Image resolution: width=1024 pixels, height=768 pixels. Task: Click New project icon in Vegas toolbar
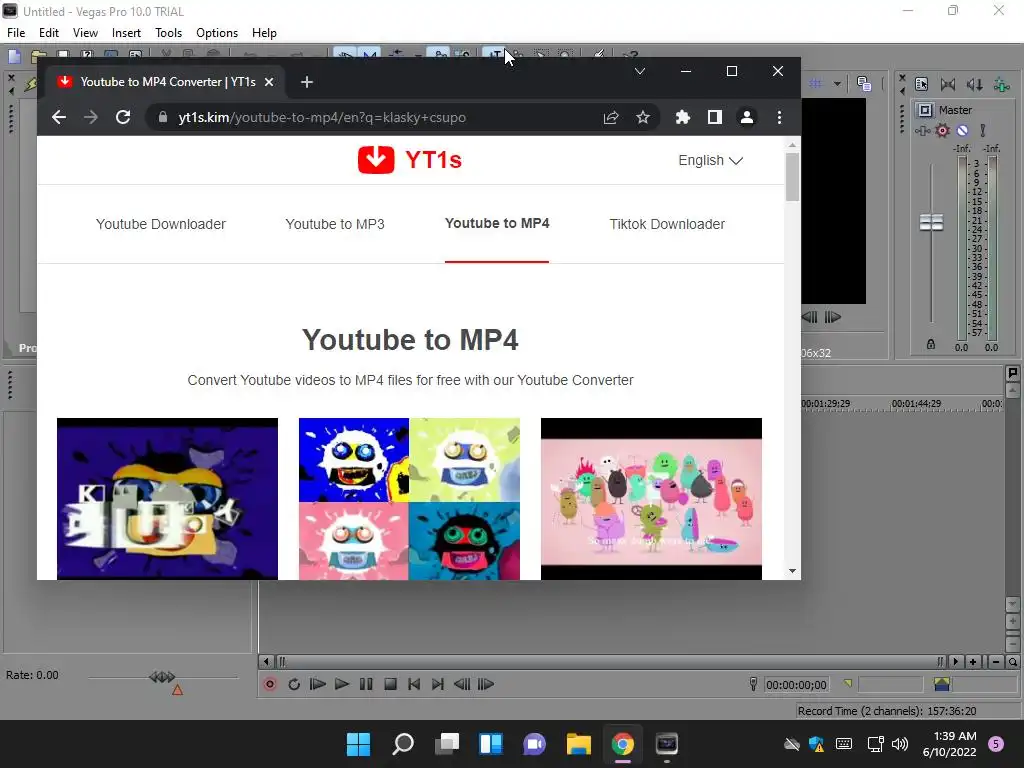[14, 56]
